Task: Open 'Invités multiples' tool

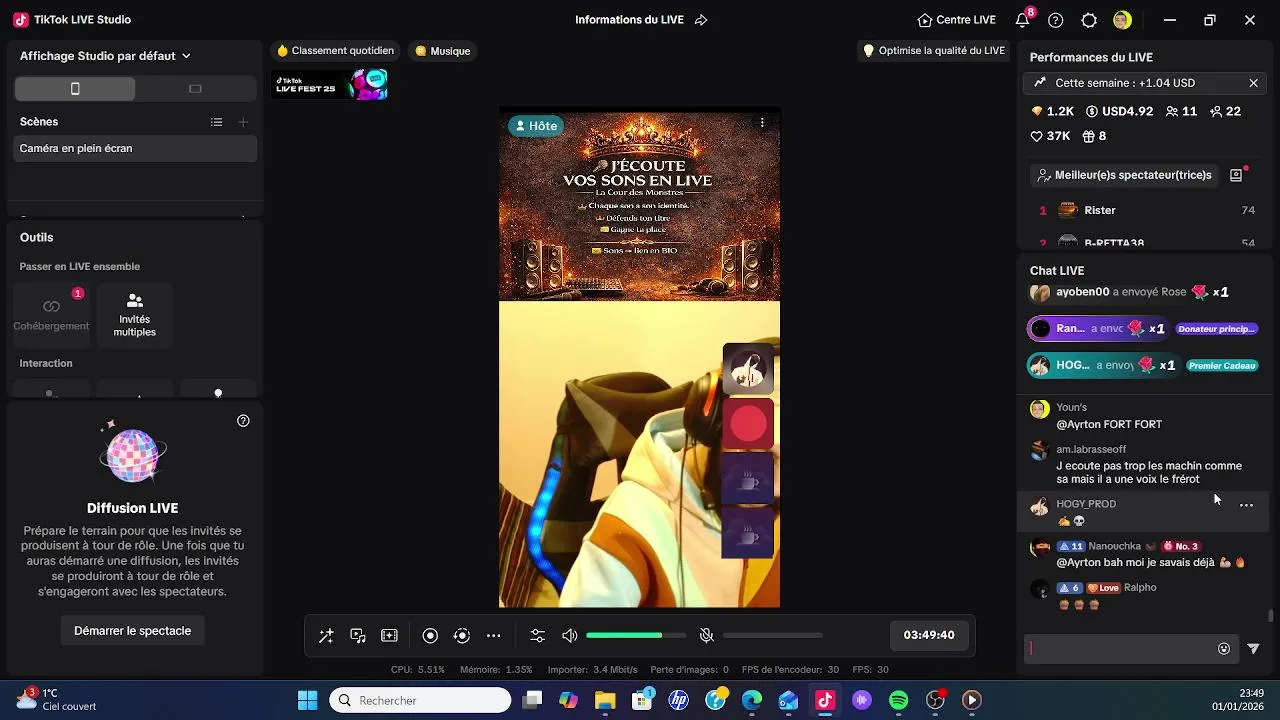Action: click(x=135, y=313)
